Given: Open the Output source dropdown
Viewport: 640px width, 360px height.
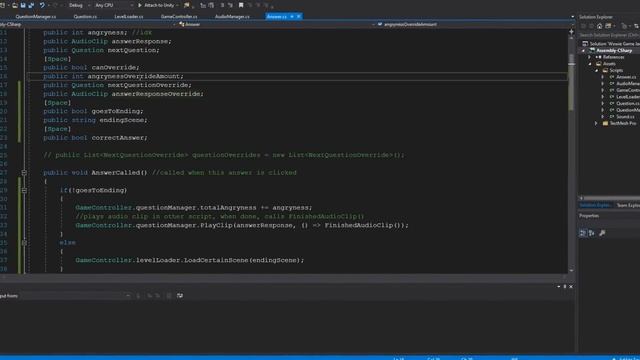Looking at the screenshot, I should pyautogui.click(x=76, y=296).
